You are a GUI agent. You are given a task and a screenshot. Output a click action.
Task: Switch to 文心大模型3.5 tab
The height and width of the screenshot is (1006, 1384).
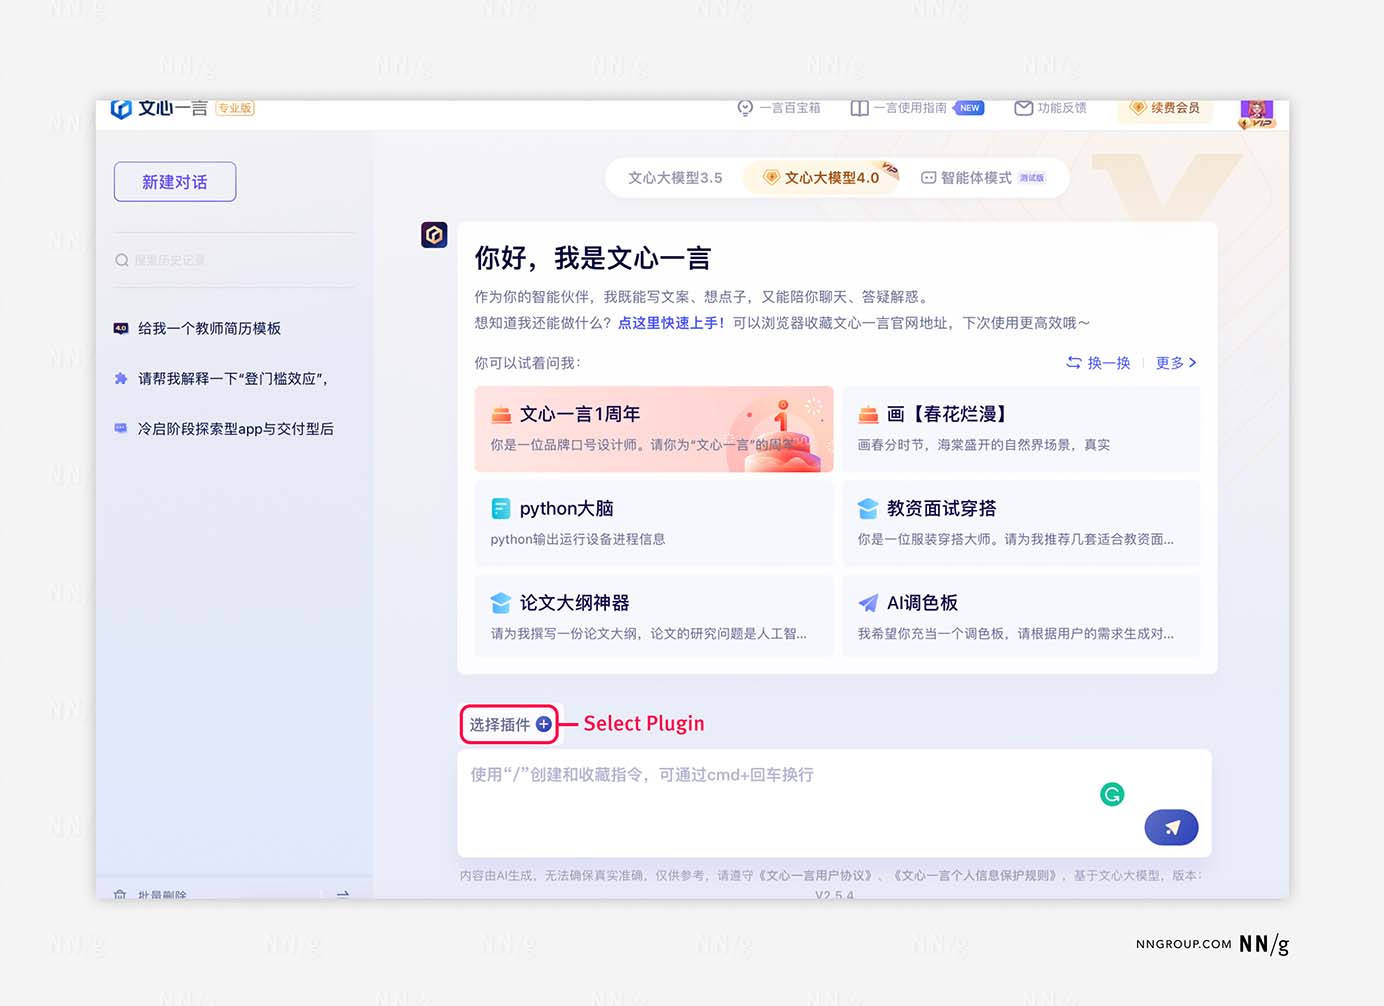click(x=675, y=178)
